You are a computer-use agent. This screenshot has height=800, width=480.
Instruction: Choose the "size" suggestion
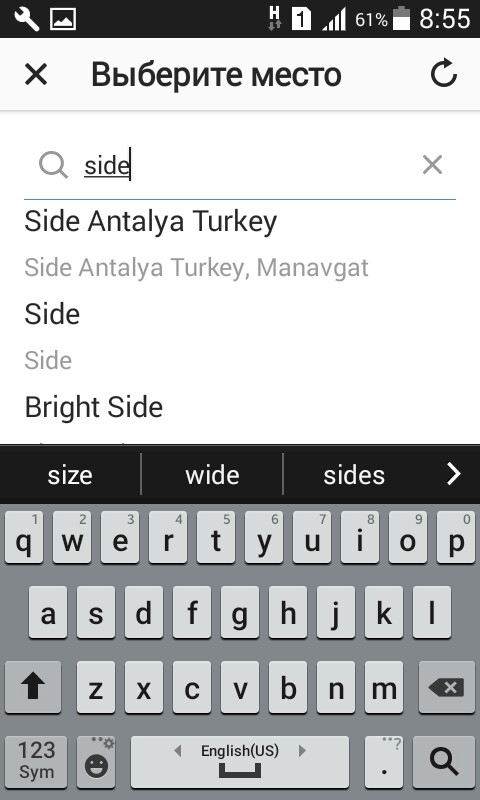[70, 475]
